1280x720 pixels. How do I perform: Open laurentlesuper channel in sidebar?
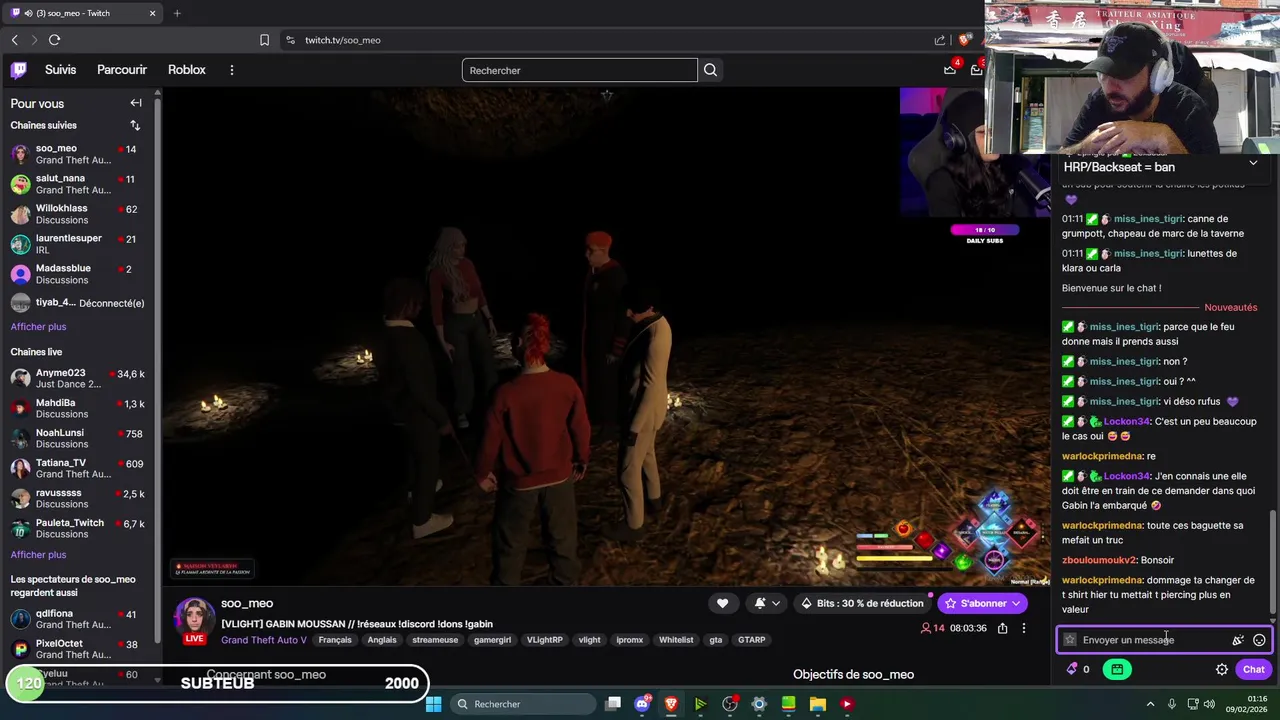click(78, 244)
